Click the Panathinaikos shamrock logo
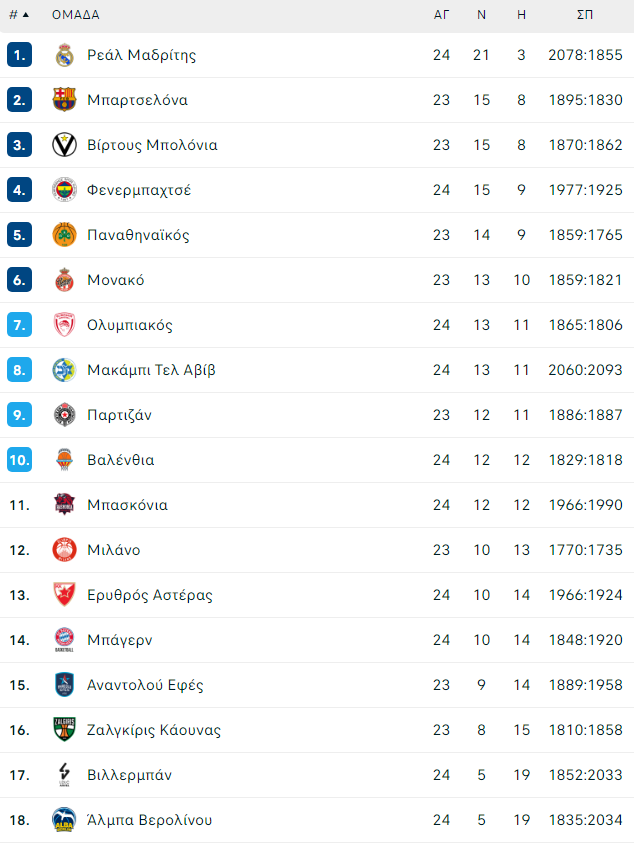Viewport: 634px width, 845px height. pos(64,235)
